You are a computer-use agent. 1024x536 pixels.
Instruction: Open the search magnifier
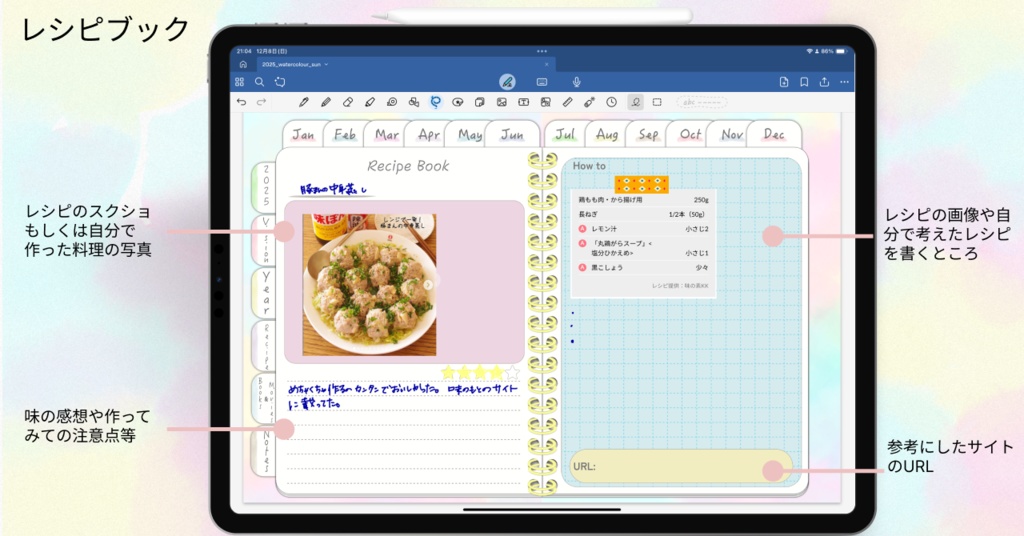point(259,82)
